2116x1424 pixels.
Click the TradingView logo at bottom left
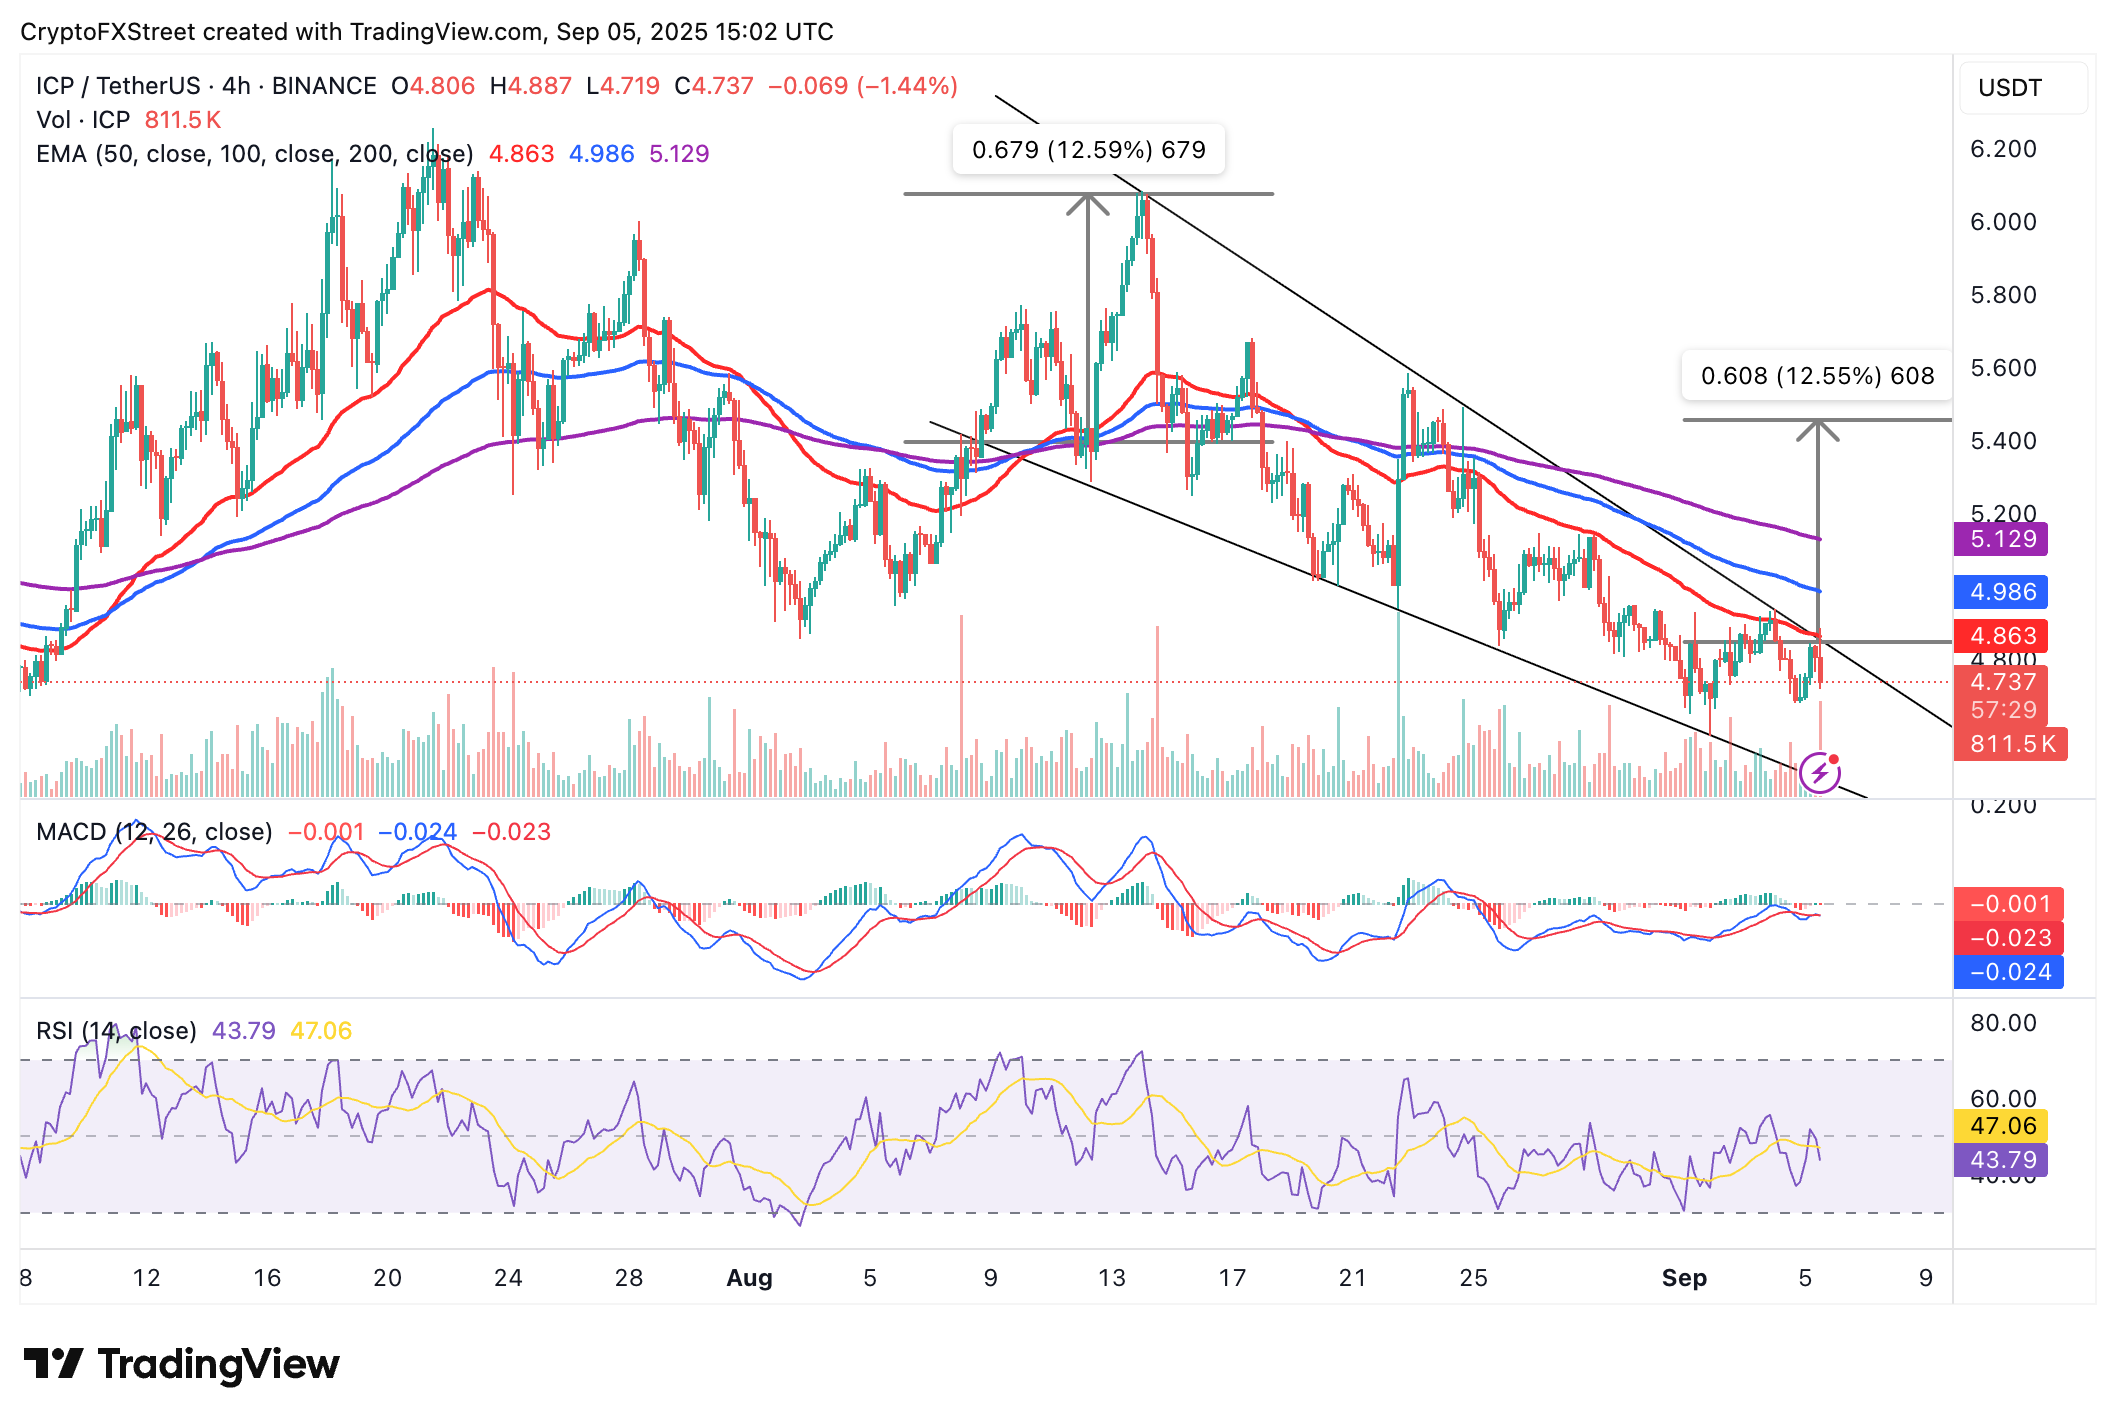click(181, 1364)
